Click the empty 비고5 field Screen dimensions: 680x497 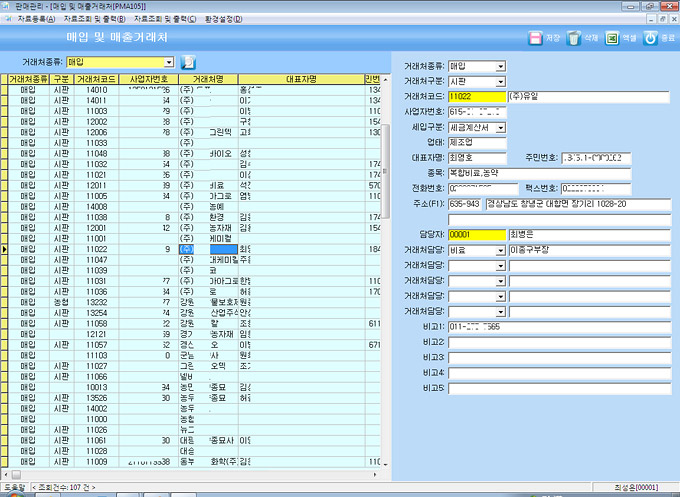(559, 388)
